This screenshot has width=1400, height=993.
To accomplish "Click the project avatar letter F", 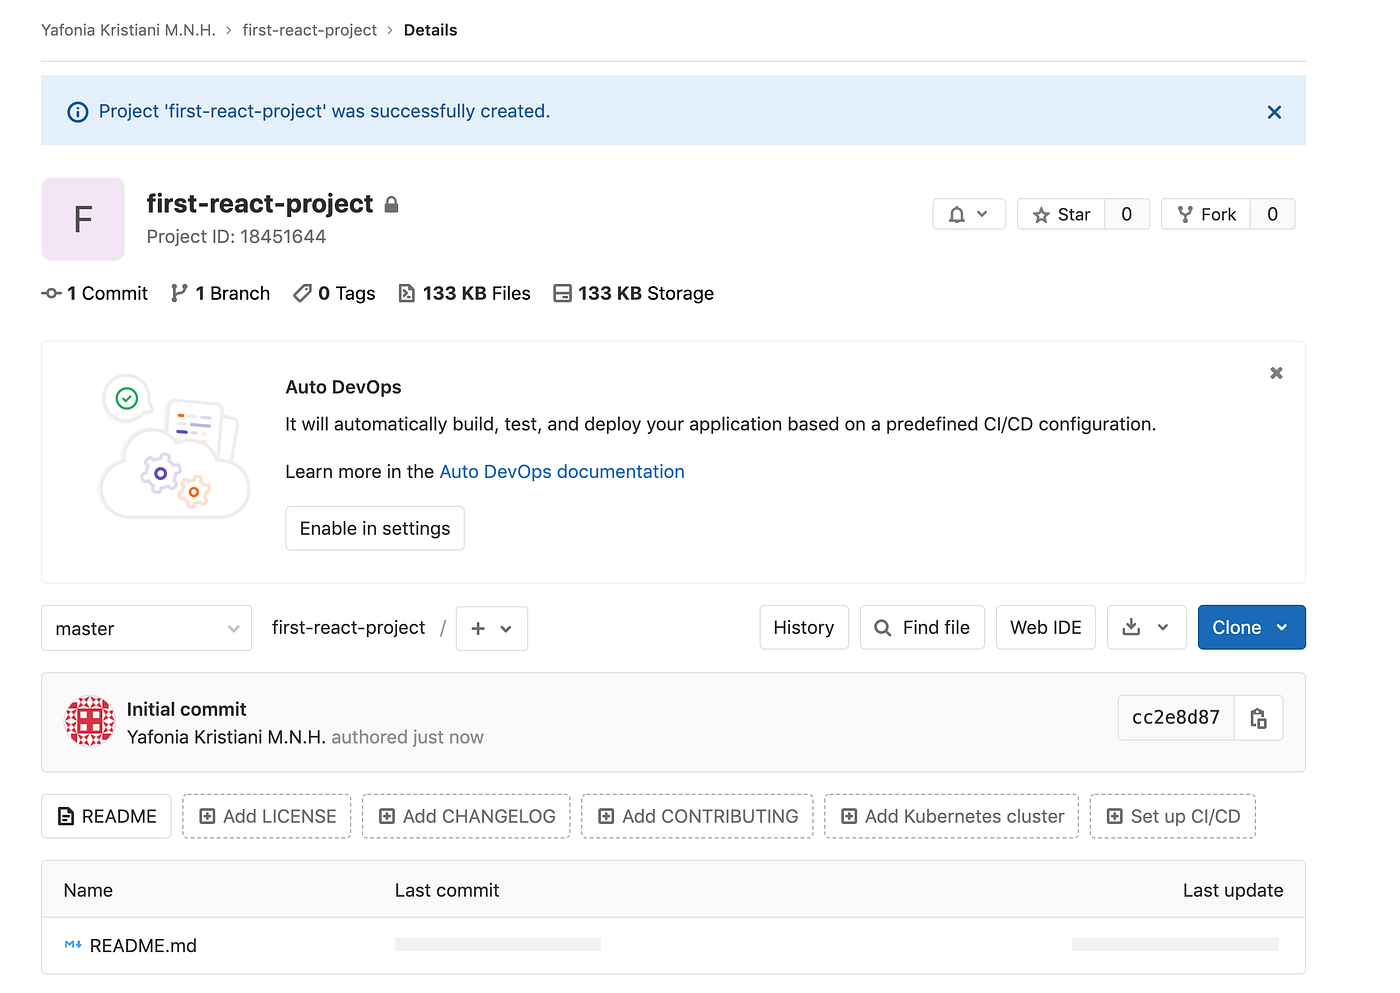I will click(x=83, y=219).
